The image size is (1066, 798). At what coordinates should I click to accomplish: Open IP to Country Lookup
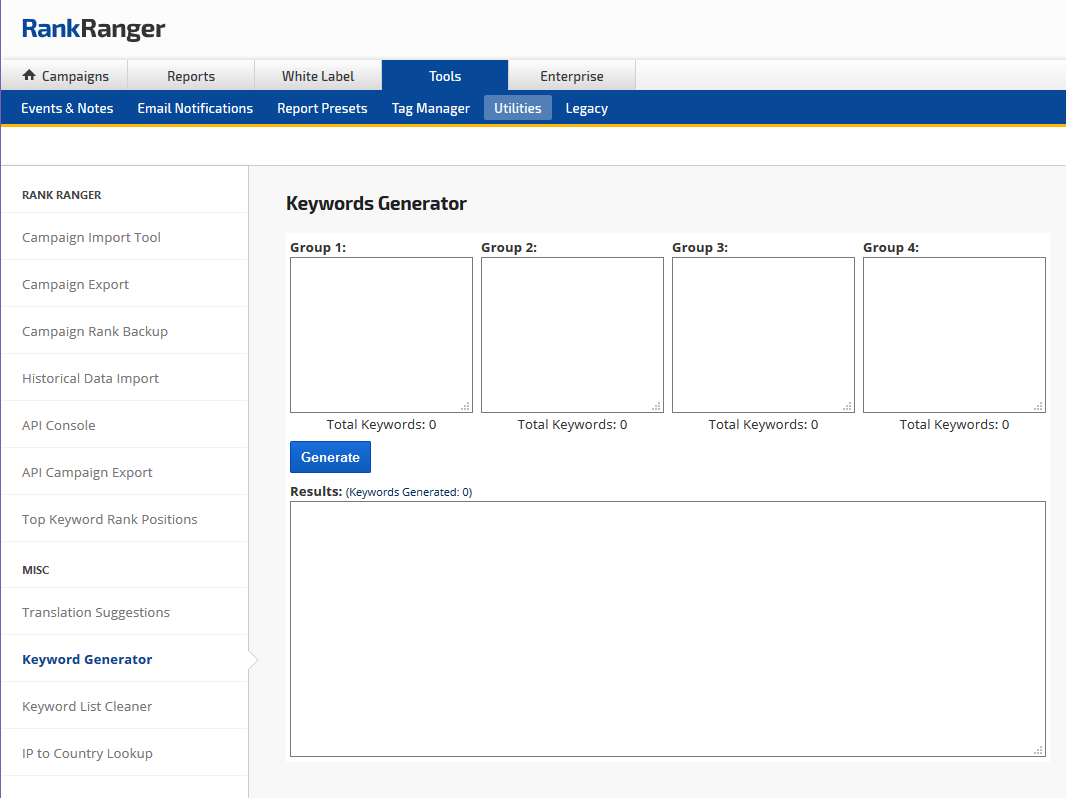(x=87, y=753)
